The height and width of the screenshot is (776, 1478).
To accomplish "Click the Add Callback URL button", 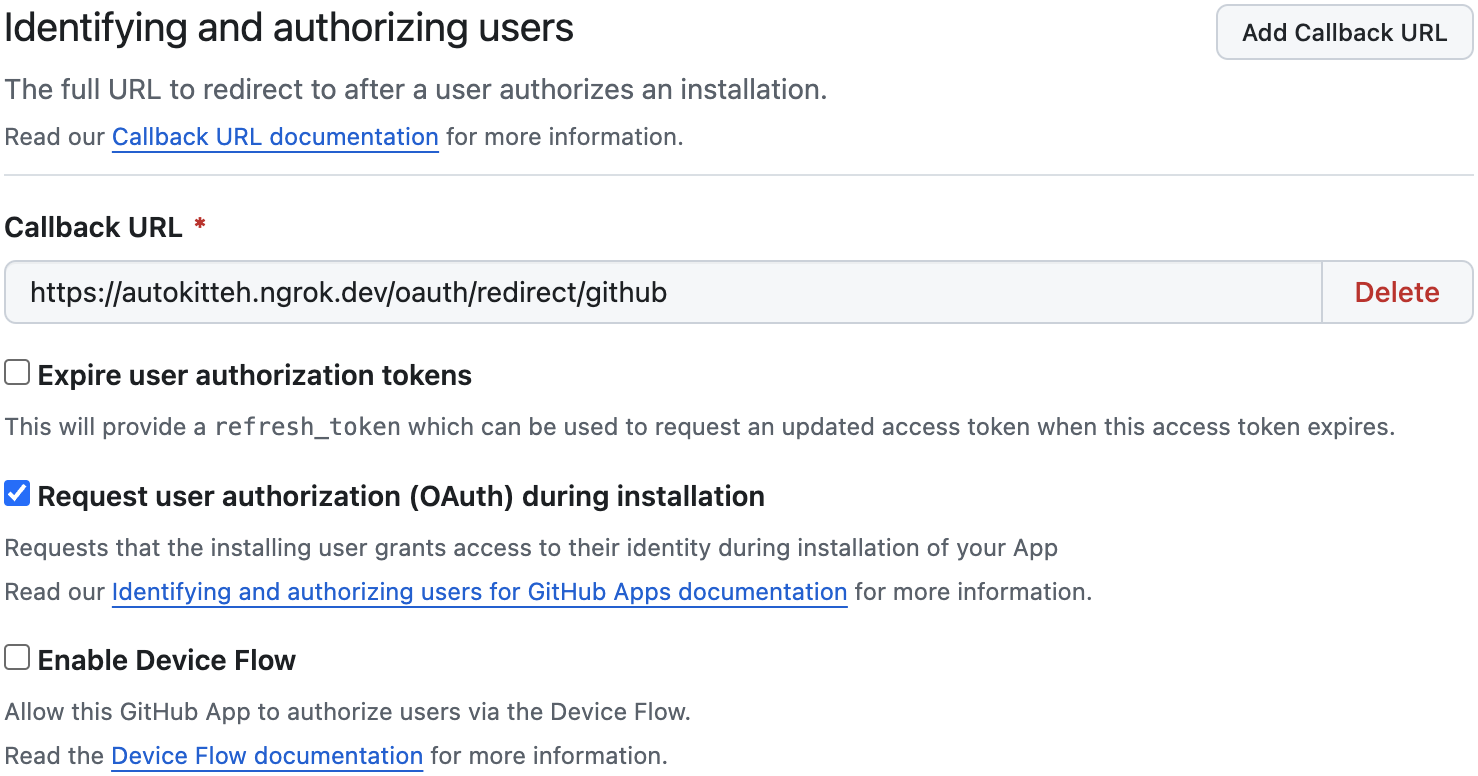I will click(1344, 32).
